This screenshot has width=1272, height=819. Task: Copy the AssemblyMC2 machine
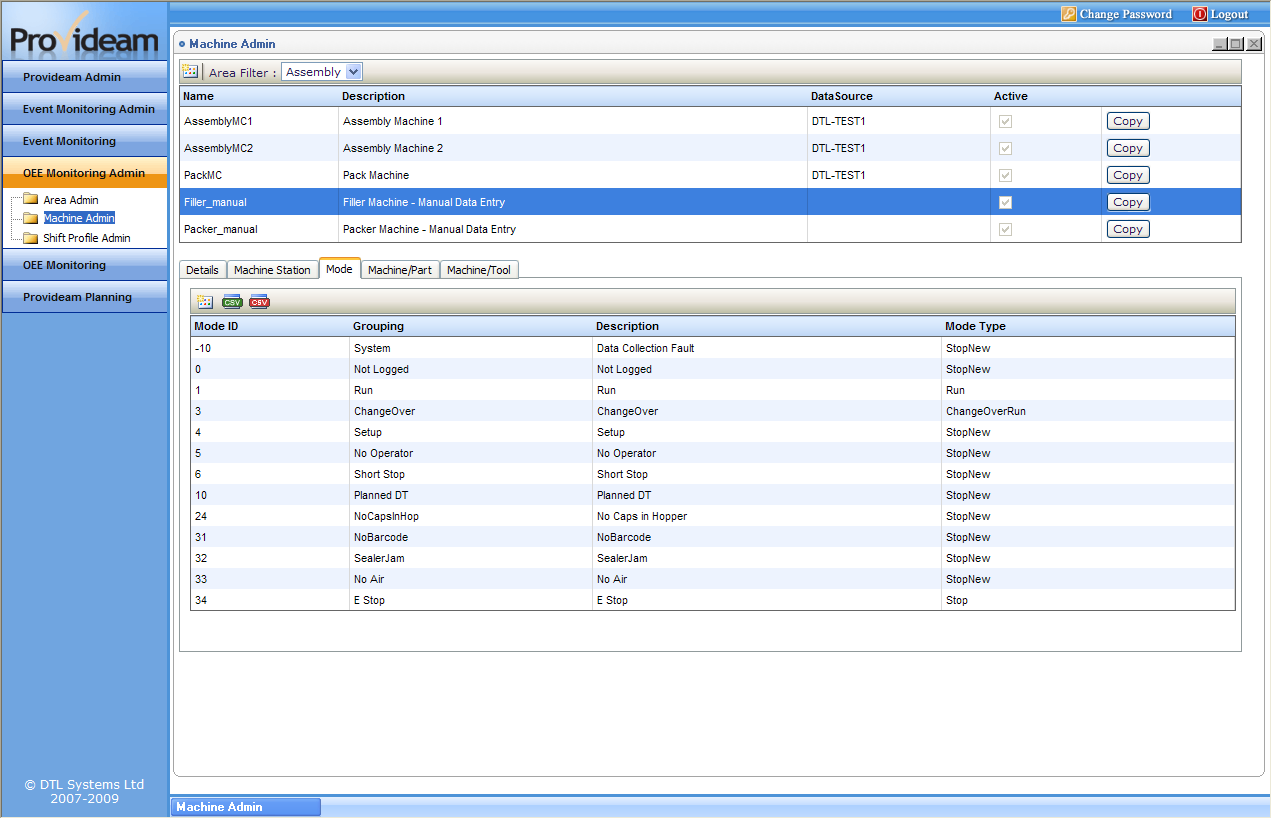coord(1128,148)
